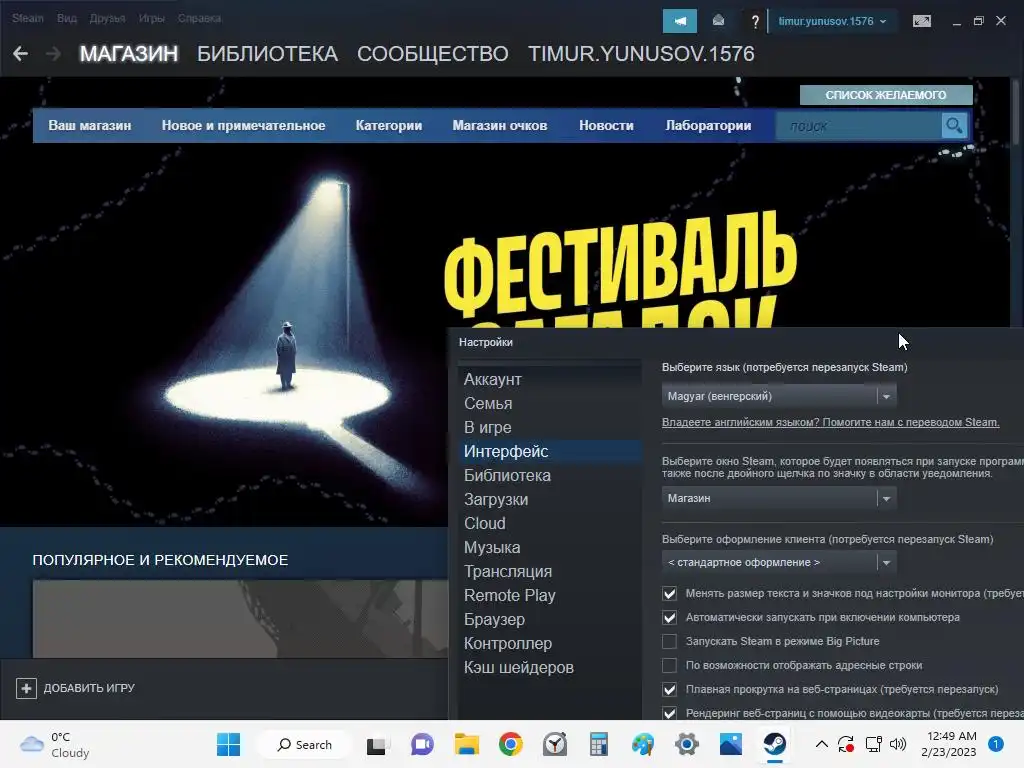Open File Explorer from the taskbar
This screenshot has width=1024, height=768.
click(x=466, y=744)
